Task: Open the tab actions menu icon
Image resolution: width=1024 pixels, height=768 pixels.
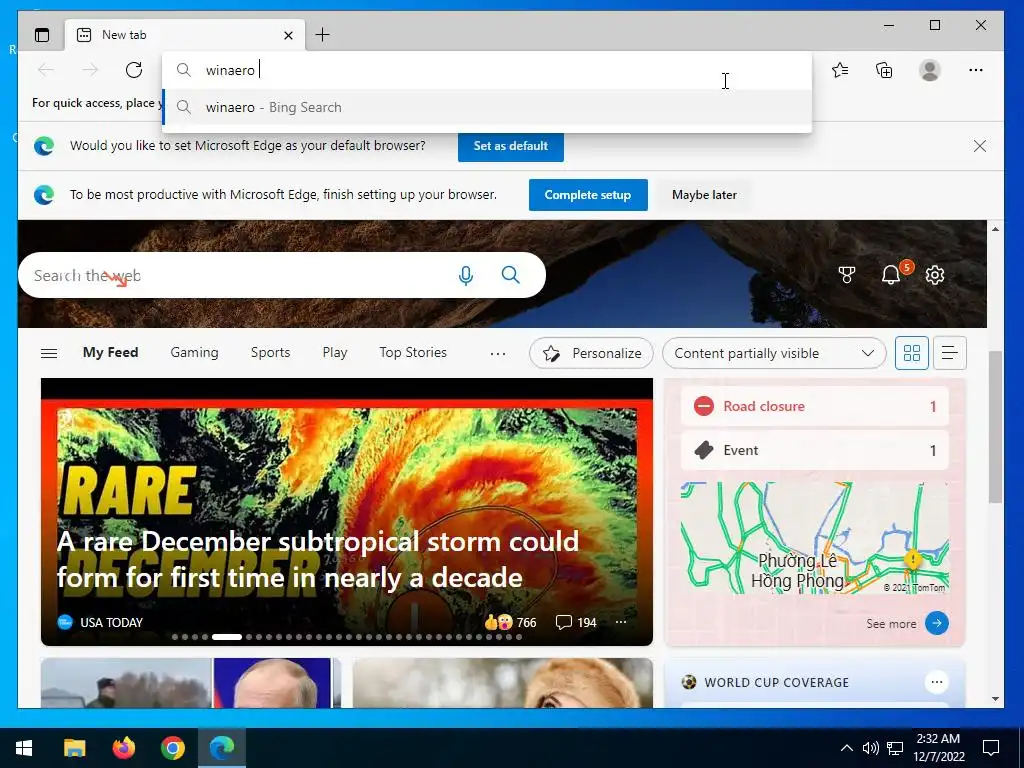Action: click(42, 35)
